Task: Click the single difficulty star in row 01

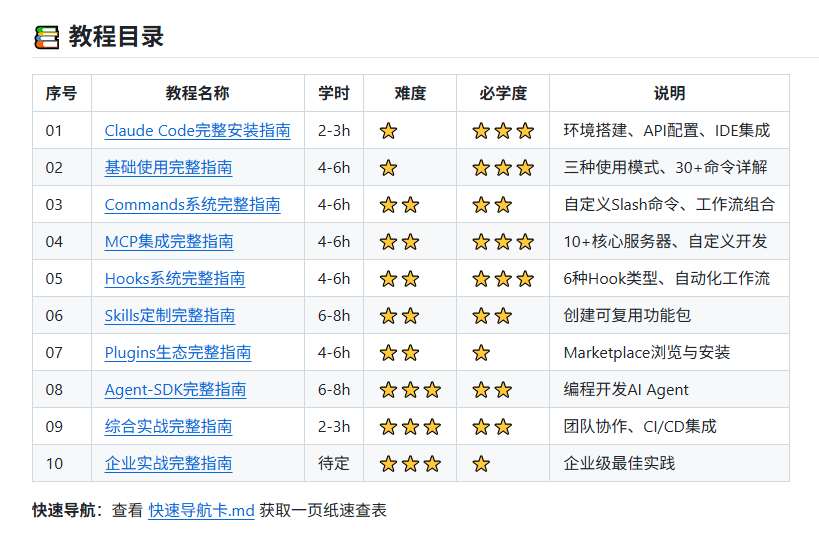Action: (388, 131)
